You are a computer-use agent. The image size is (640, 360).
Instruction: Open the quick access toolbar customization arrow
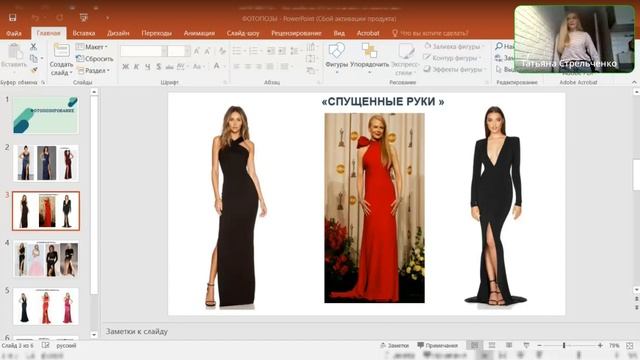[107, 18]
